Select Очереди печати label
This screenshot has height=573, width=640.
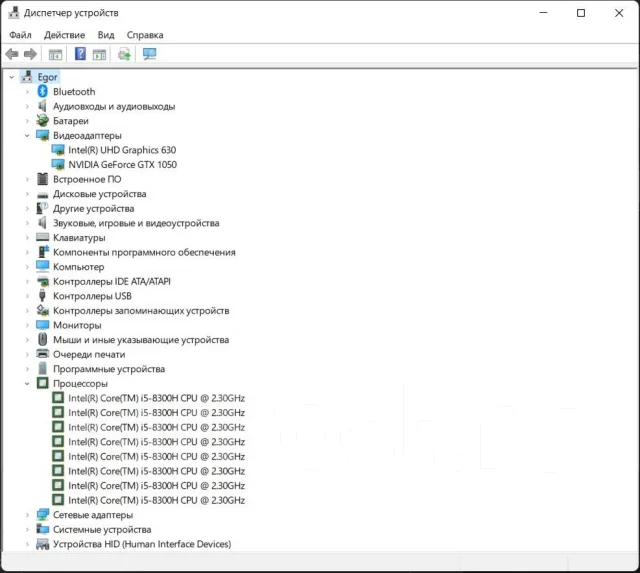pos(89,354)
